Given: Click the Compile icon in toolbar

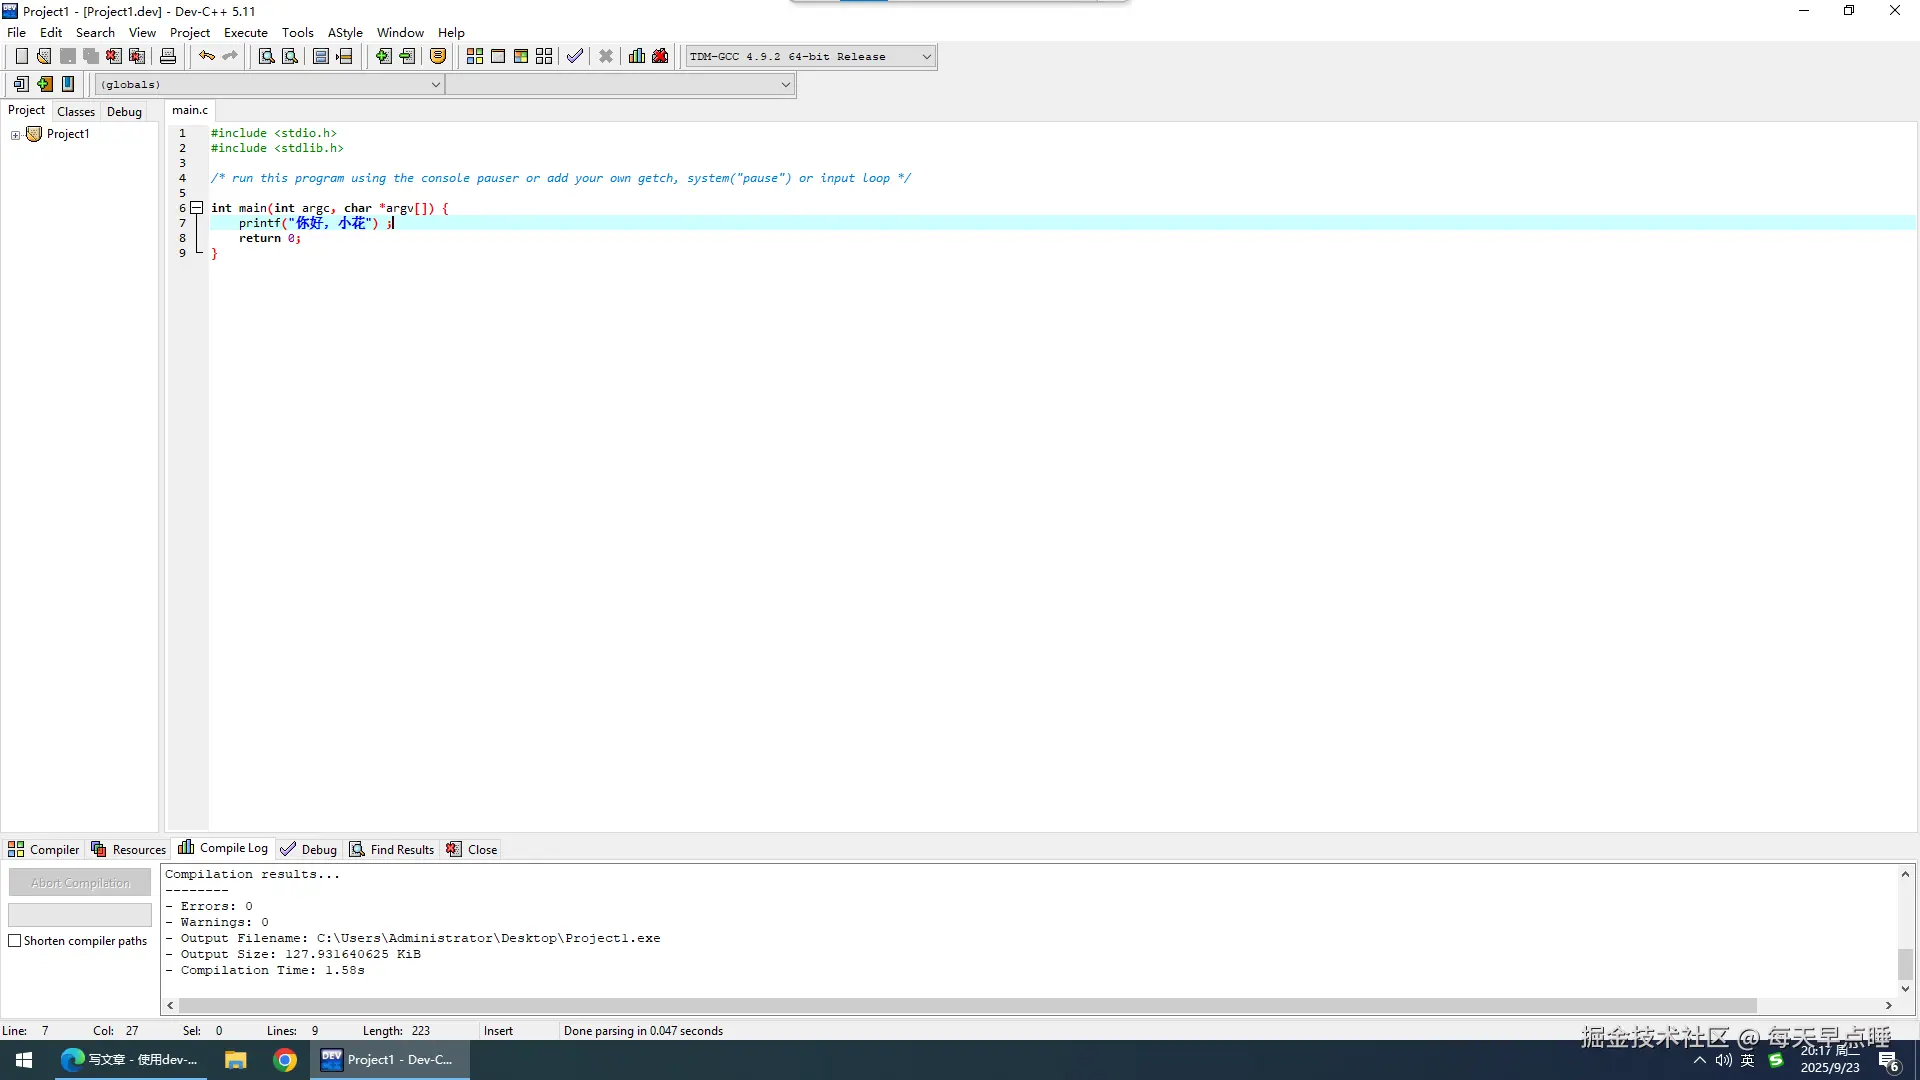Looking at the screenshot, I should (x=474, y=56).
